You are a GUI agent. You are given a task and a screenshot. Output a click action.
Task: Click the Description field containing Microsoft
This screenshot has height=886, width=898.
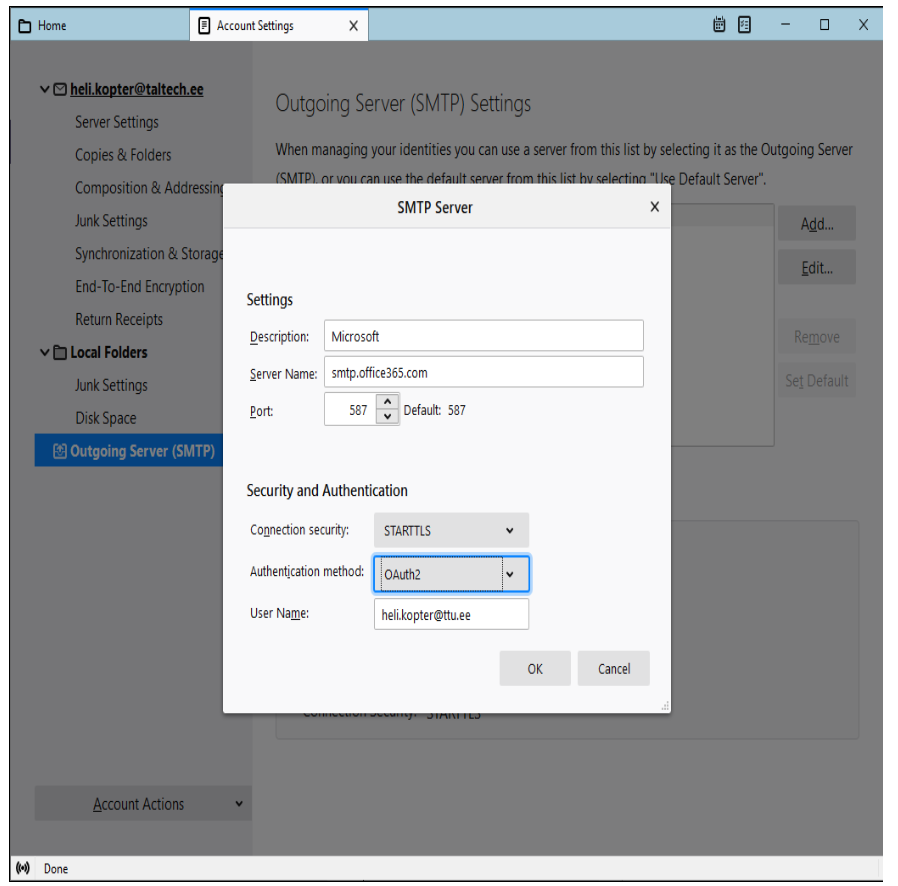484,336
